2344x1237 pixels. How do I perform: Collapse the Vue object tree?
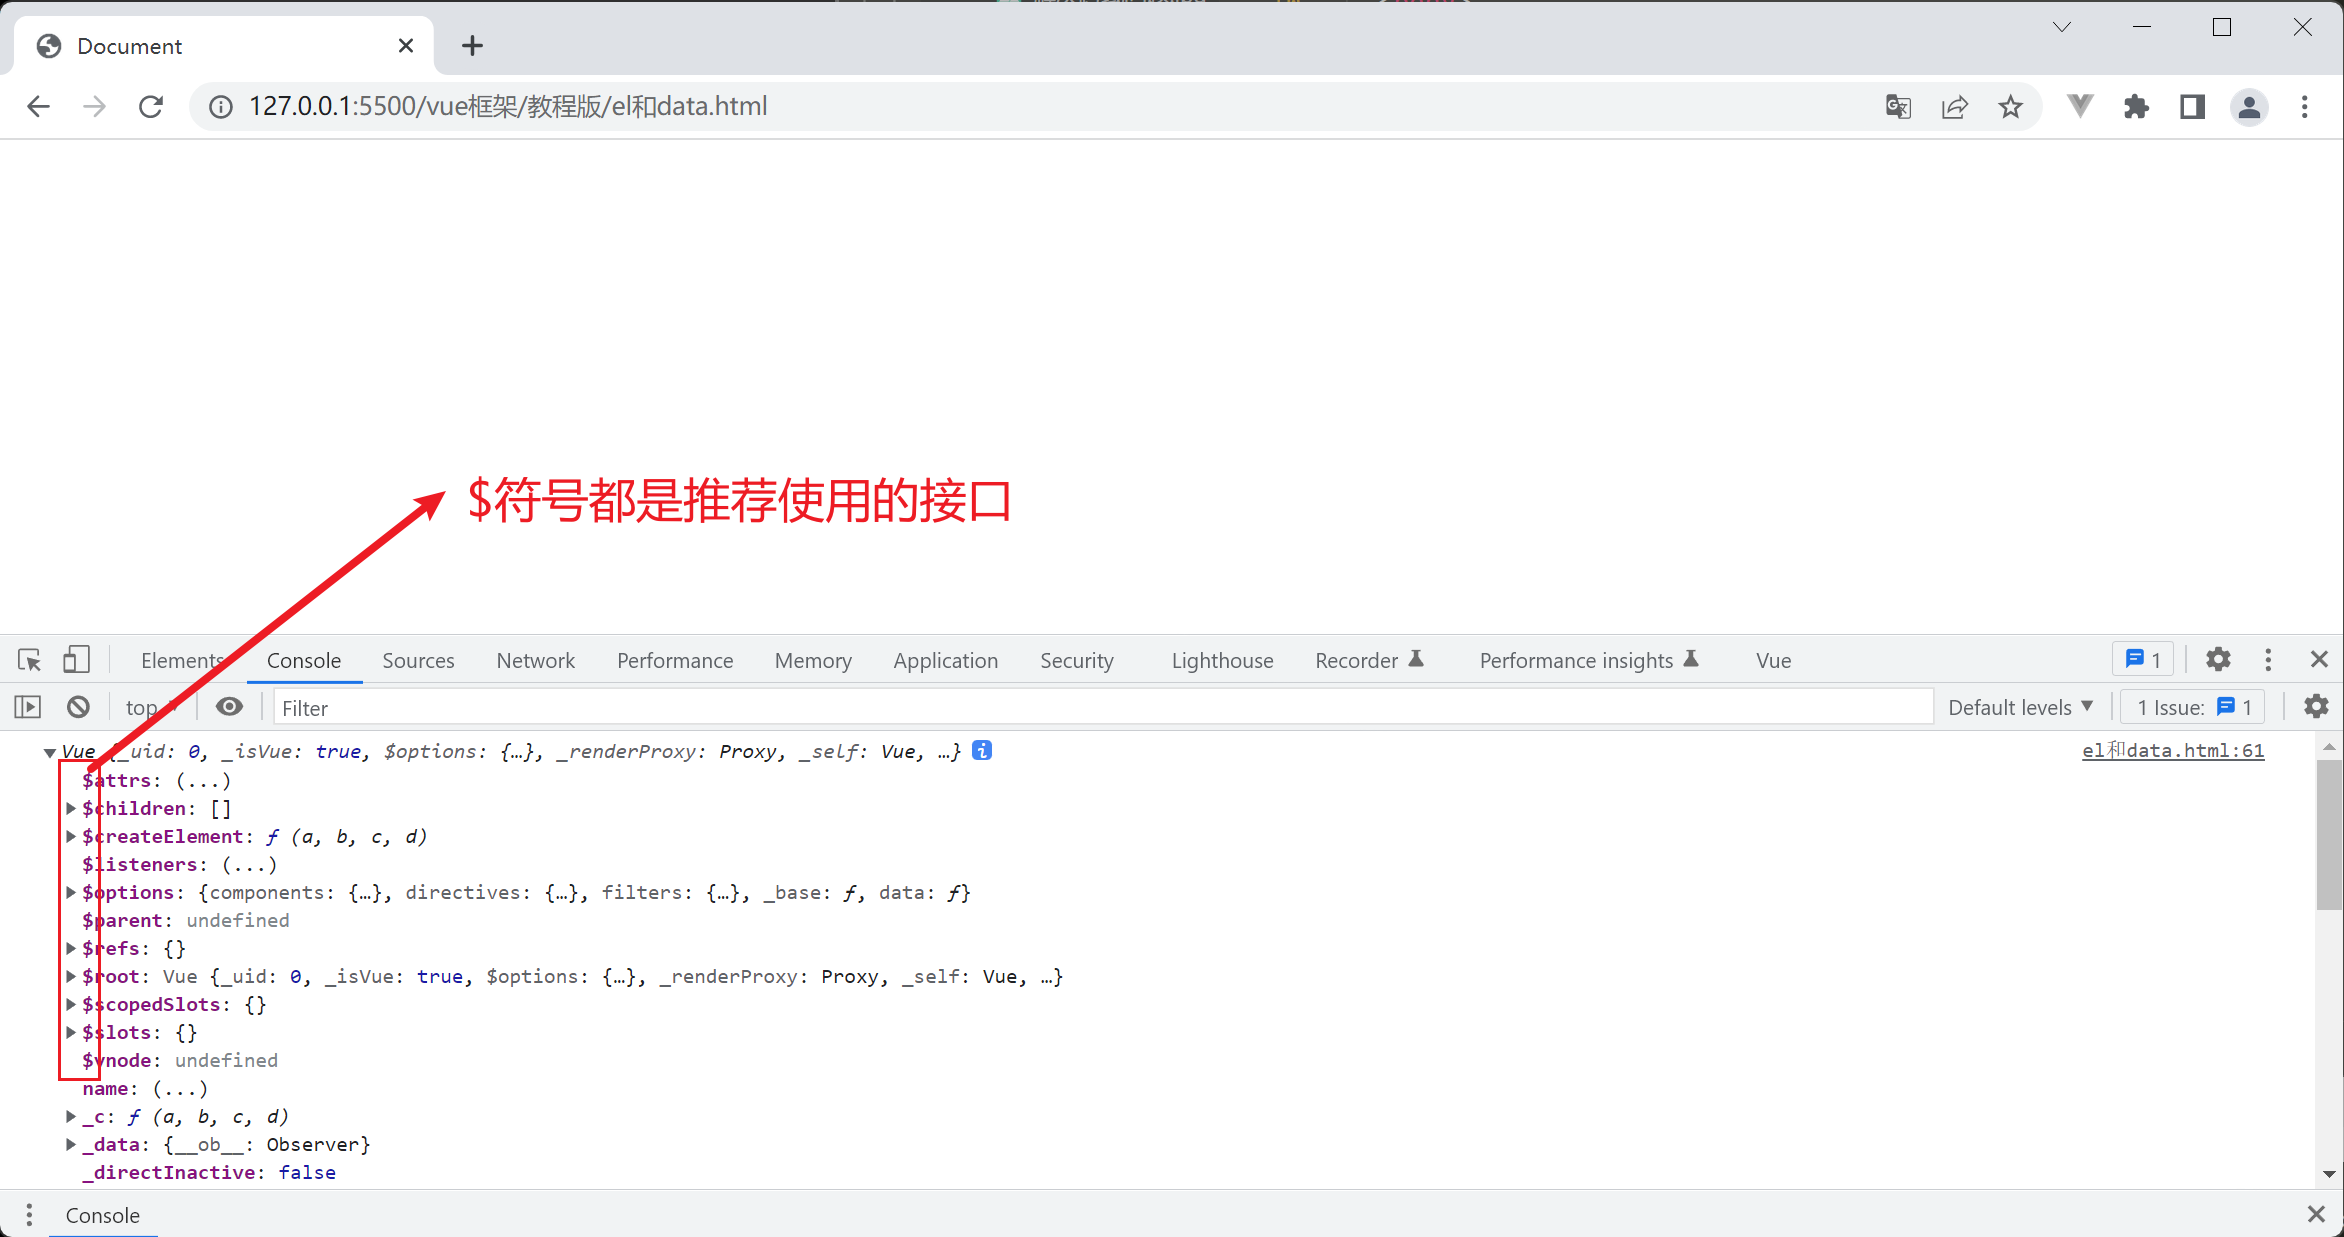(x=49, y=752)
